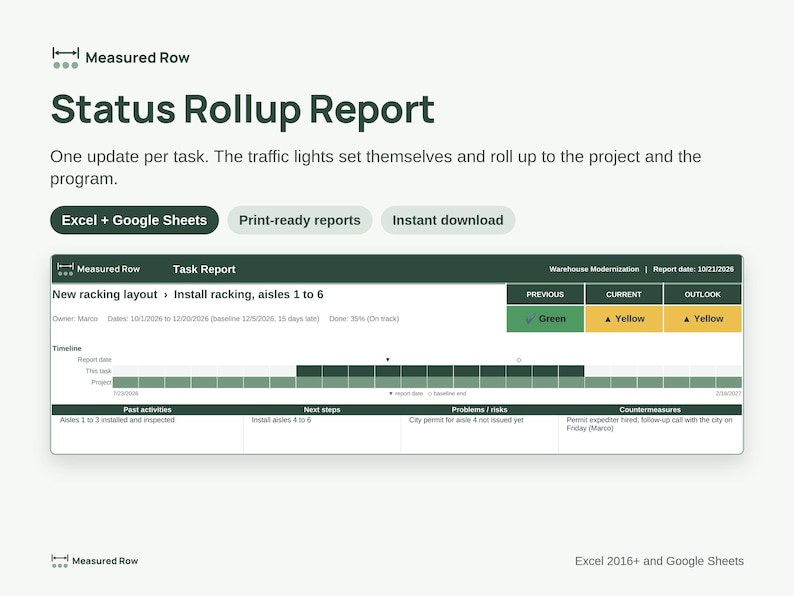Click the Countermeasures column header
This screenshot has height=596, width=794.
coord(650,410)
